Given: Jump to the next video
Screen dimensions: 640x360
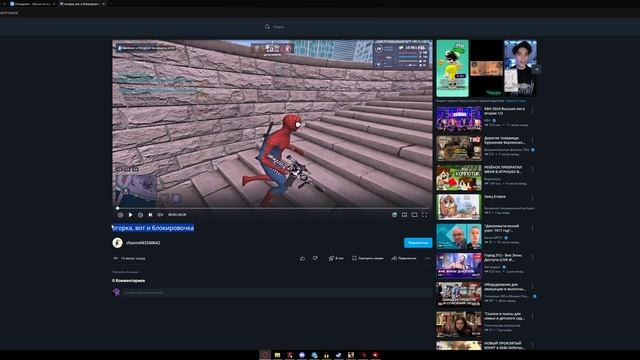Looking at the screenshot, I should click(x=150, y=215).
